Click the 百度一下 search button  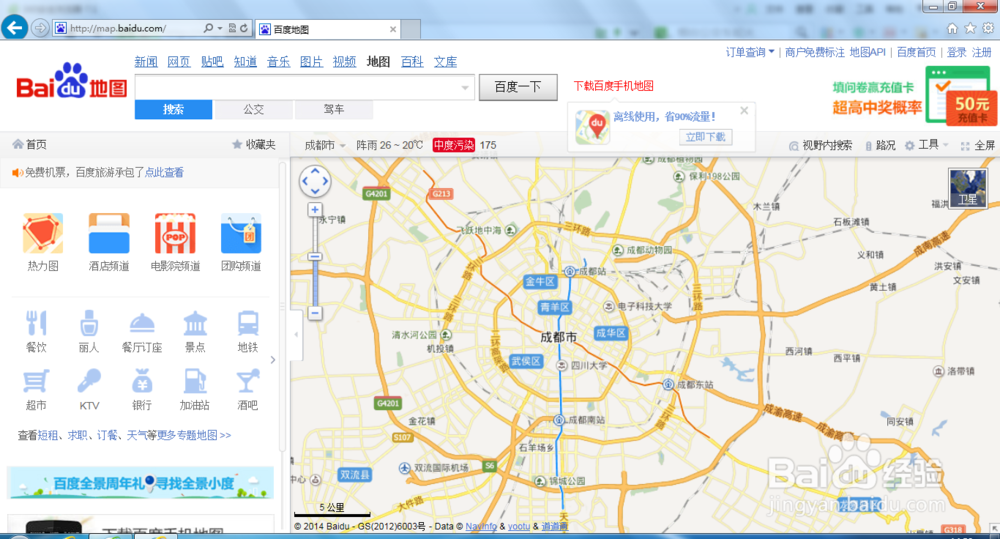click(x=518, y=87)
